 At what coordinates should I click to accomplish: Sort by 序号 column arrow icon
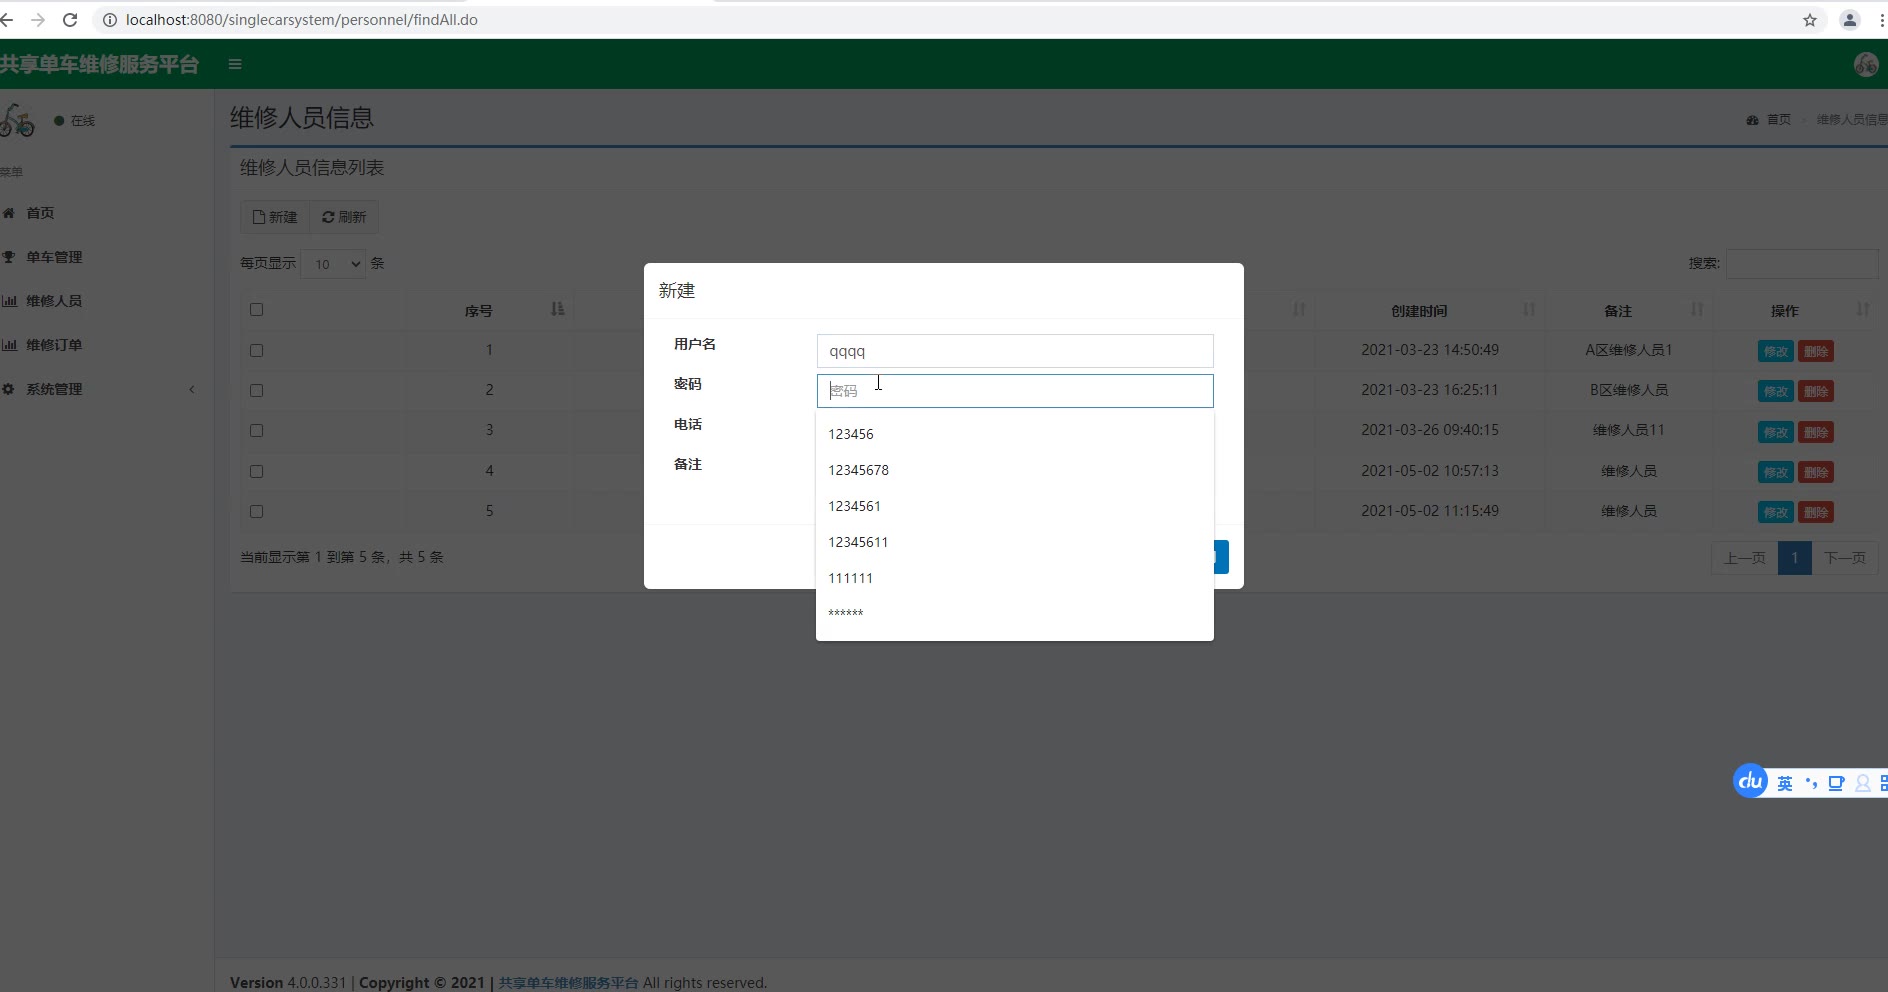coord(558,309)
